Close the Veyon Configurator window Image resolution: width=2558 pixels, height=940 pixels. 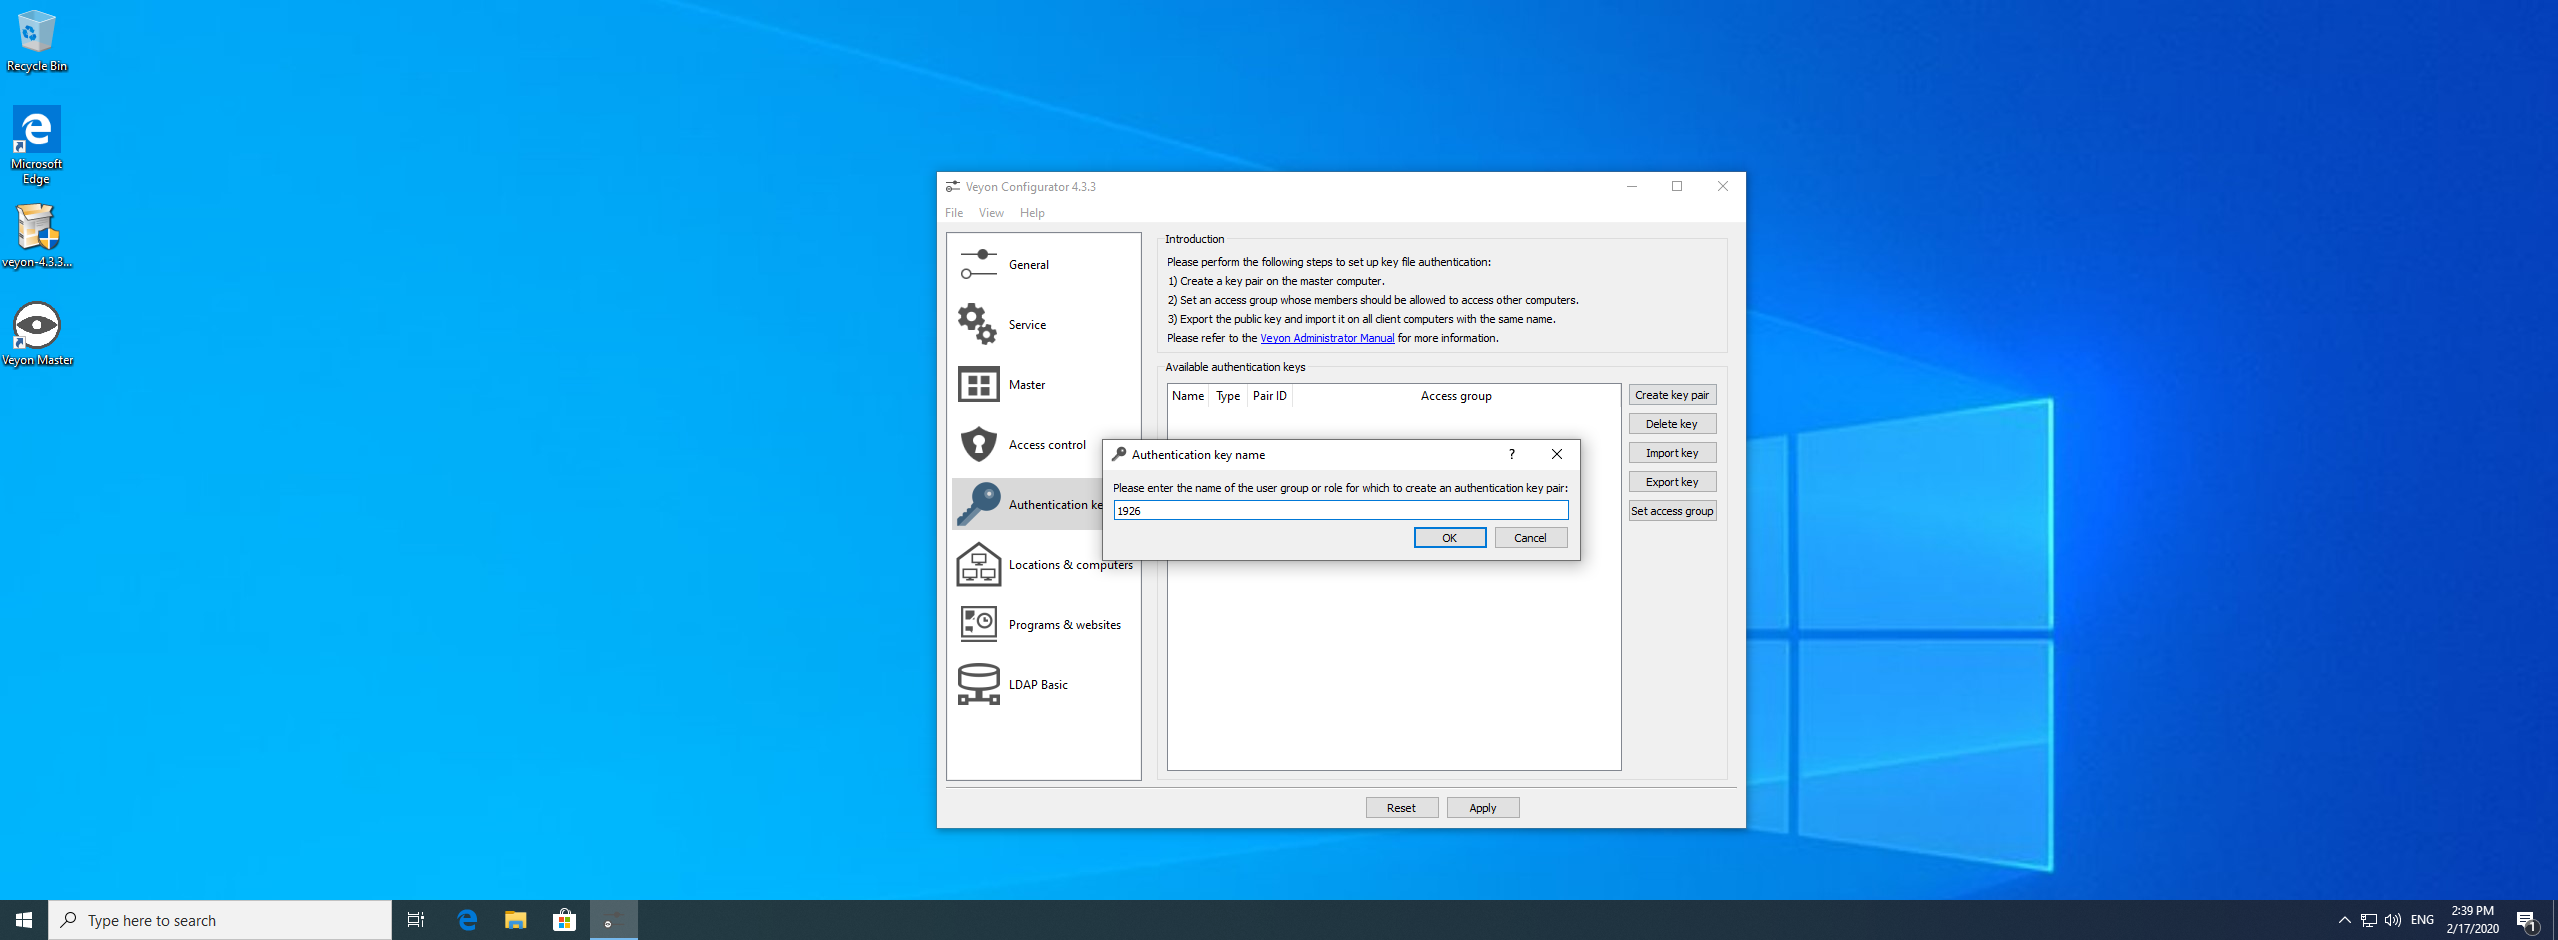pyautogui.click(x=1723, y=186)
